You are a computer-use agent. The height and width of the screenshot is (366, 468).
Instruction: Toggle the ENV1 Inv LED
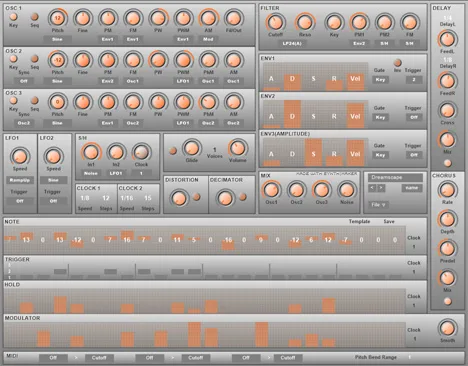(397, 63)
